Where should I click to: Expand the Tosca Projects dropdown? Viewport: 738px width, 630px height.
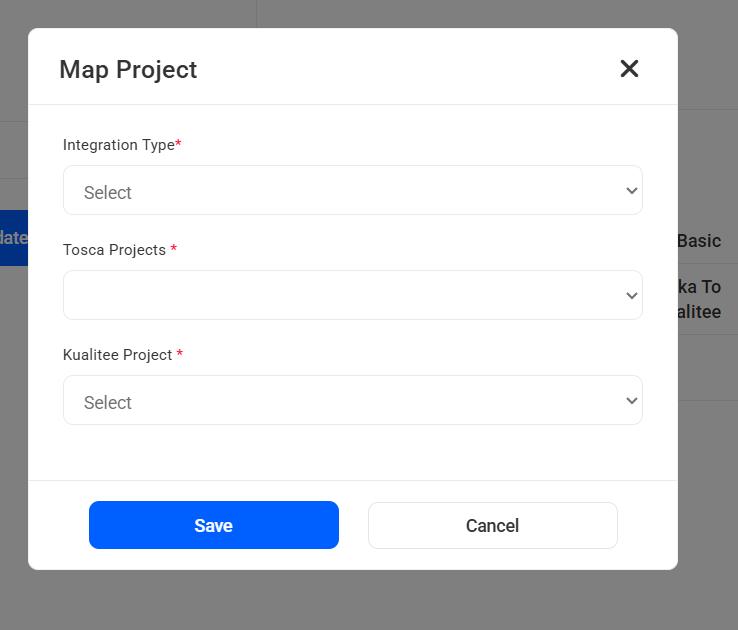352,295
